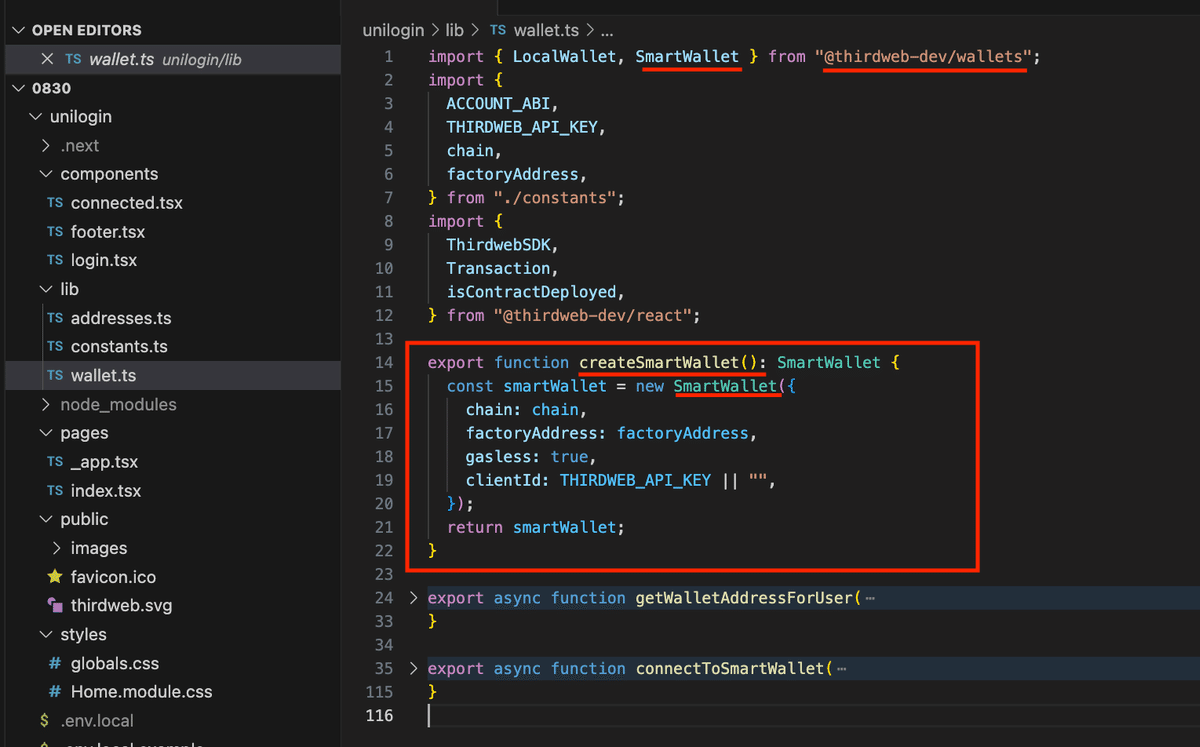
Task: Click the connectToSmartWallet function name
Action: tap(730, 668)
